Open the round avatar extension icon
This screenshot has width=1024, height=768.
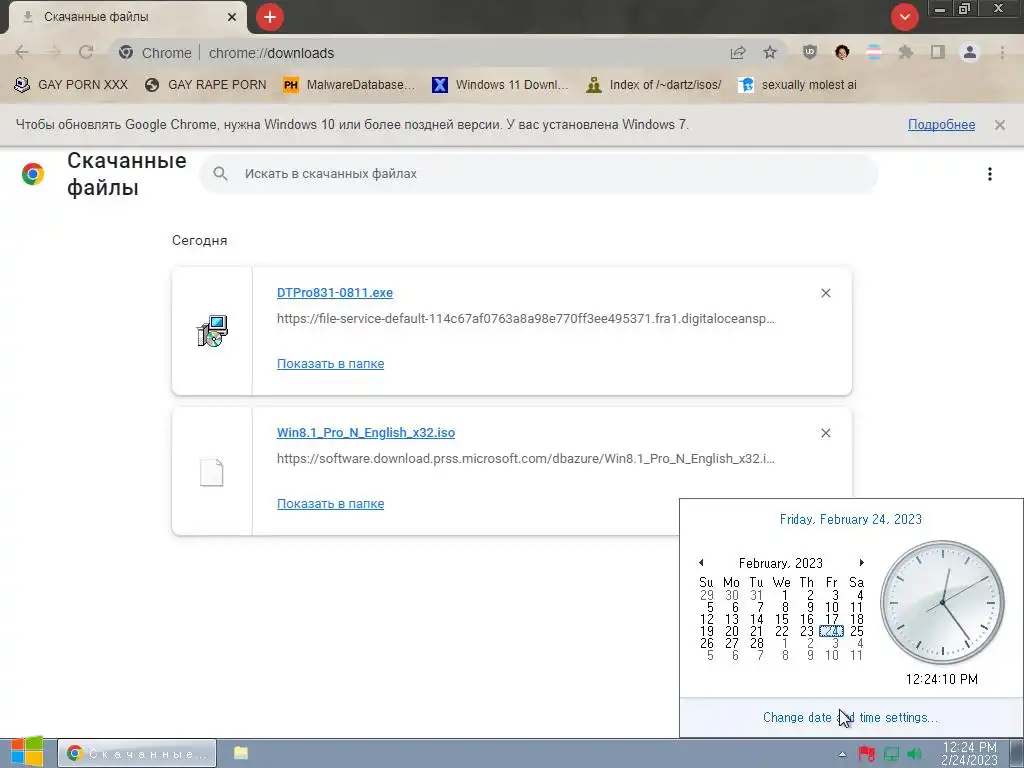point(842,52)
